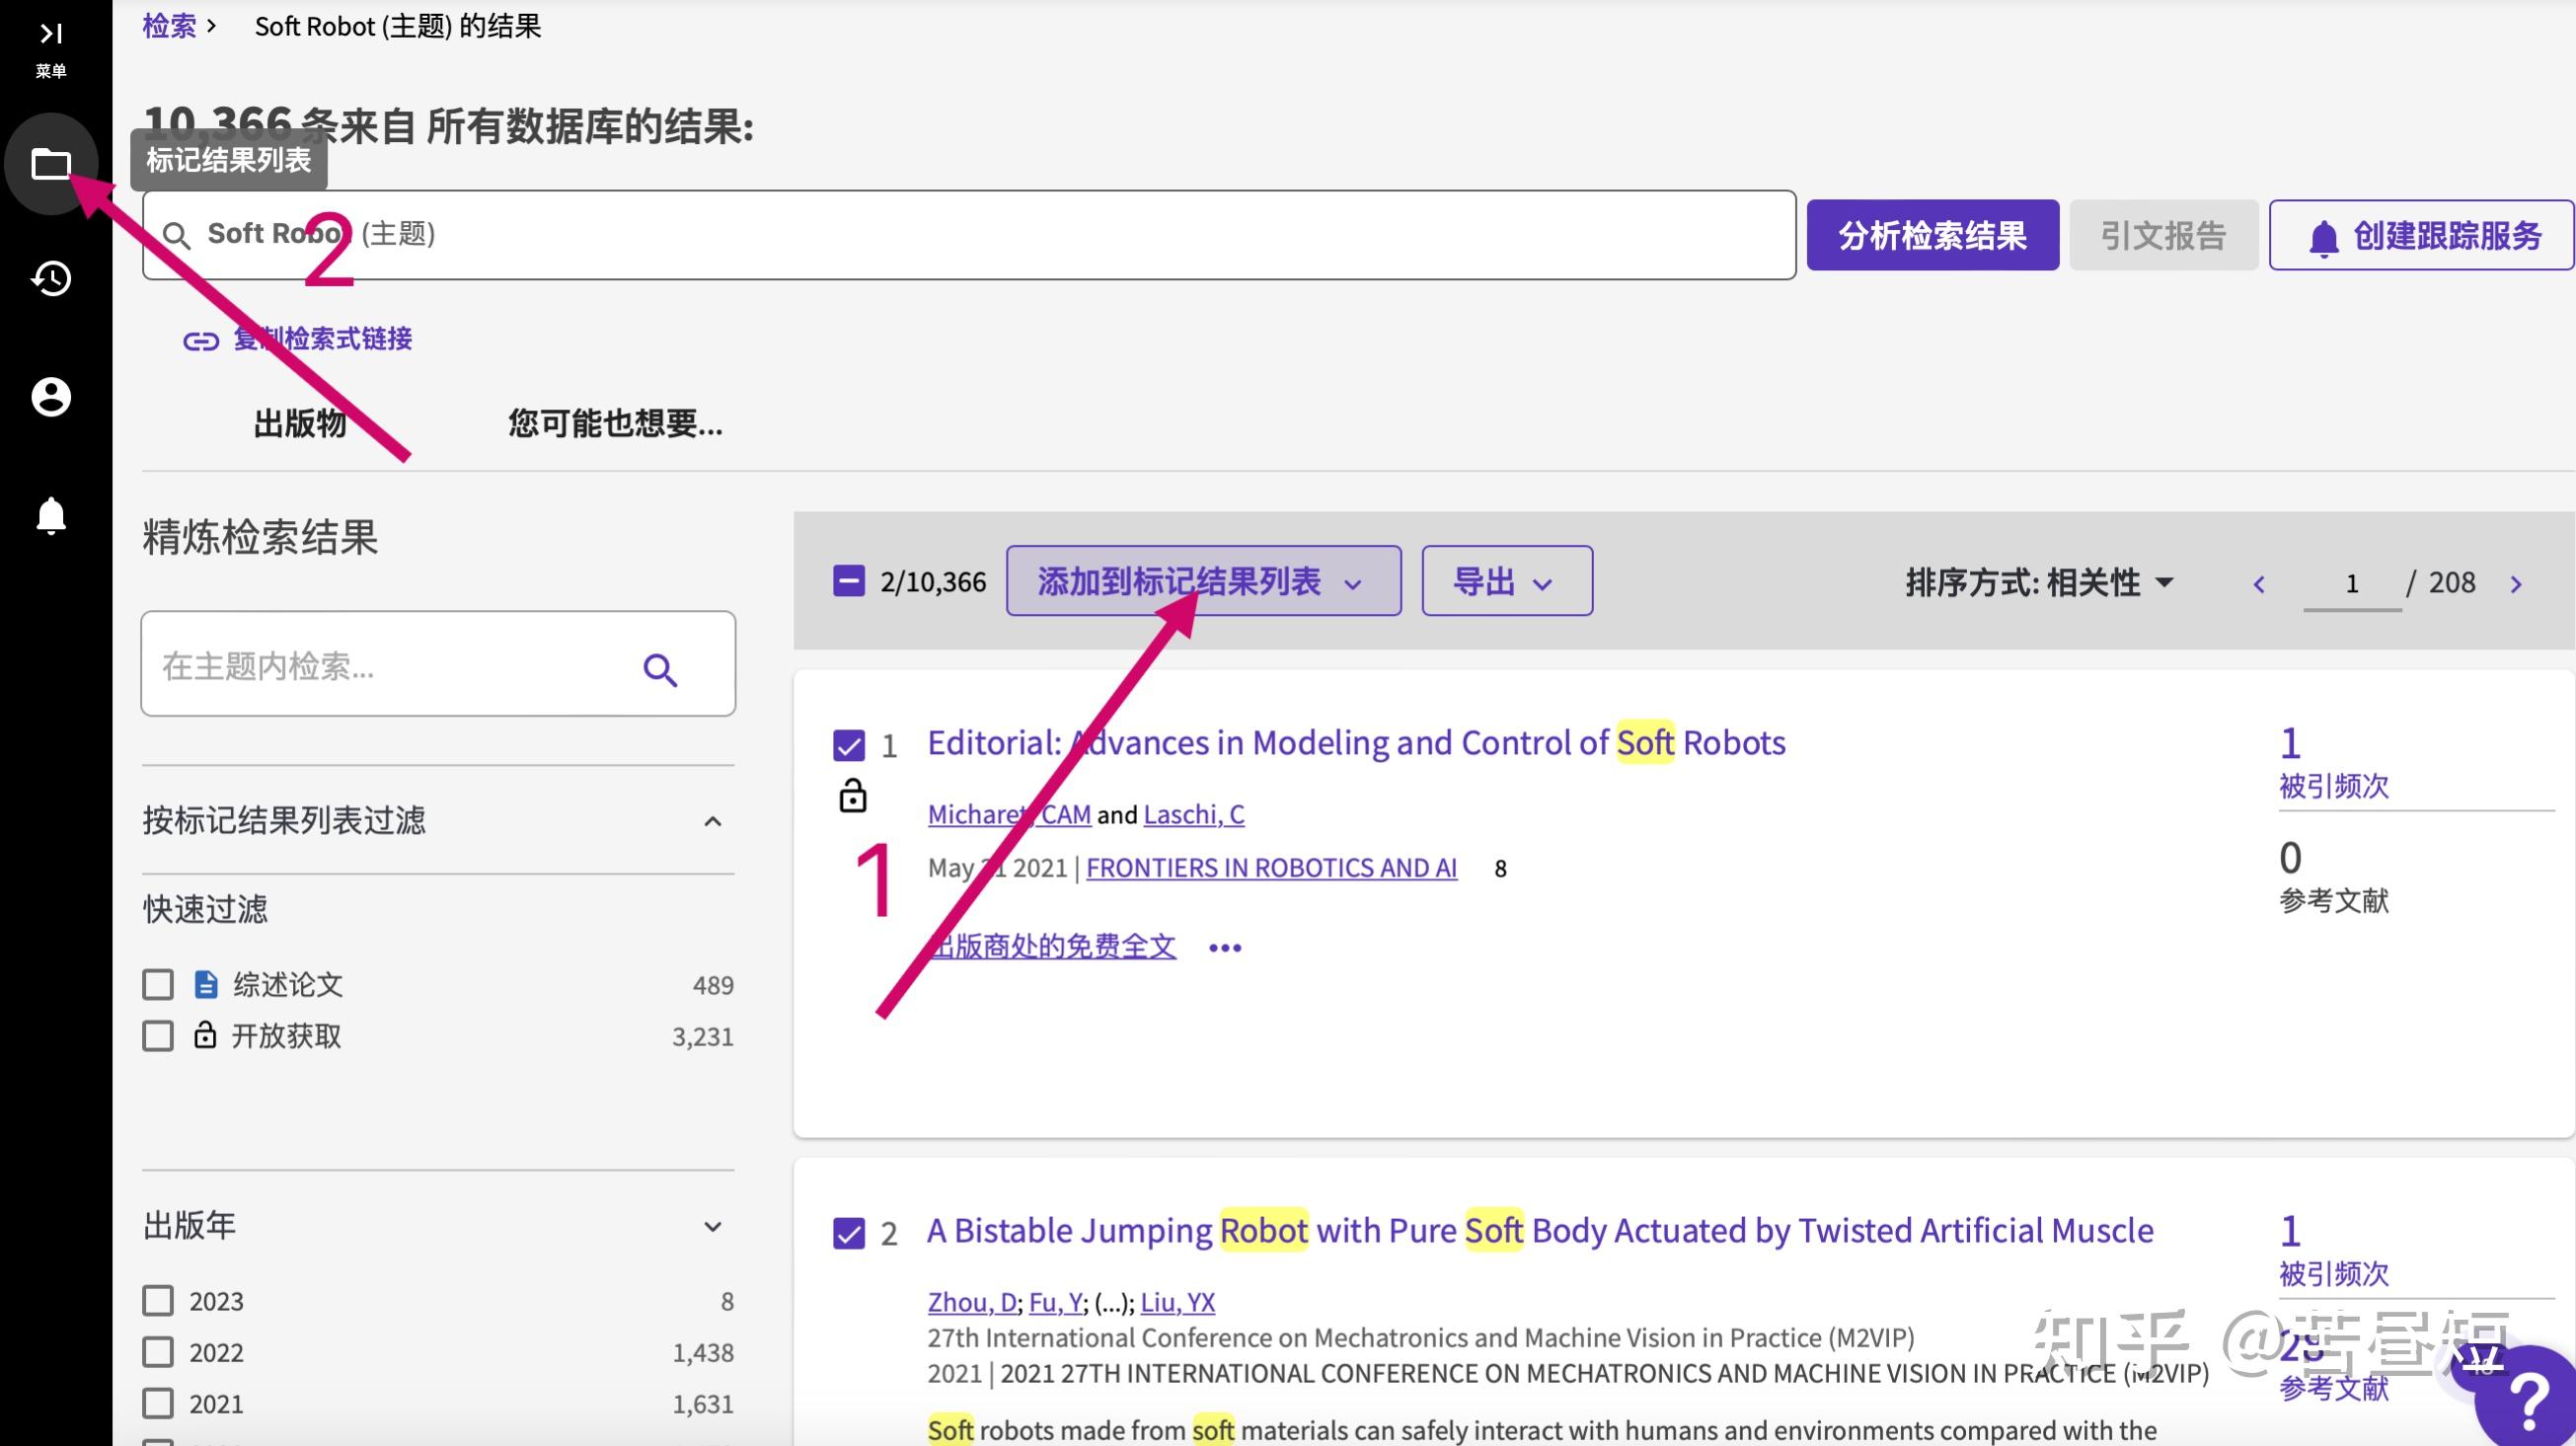Image resolution: width=2576 pixels, height=1446 pixels.
Task: Open alerts bell icon in sidebar
Action: [50, 515]
